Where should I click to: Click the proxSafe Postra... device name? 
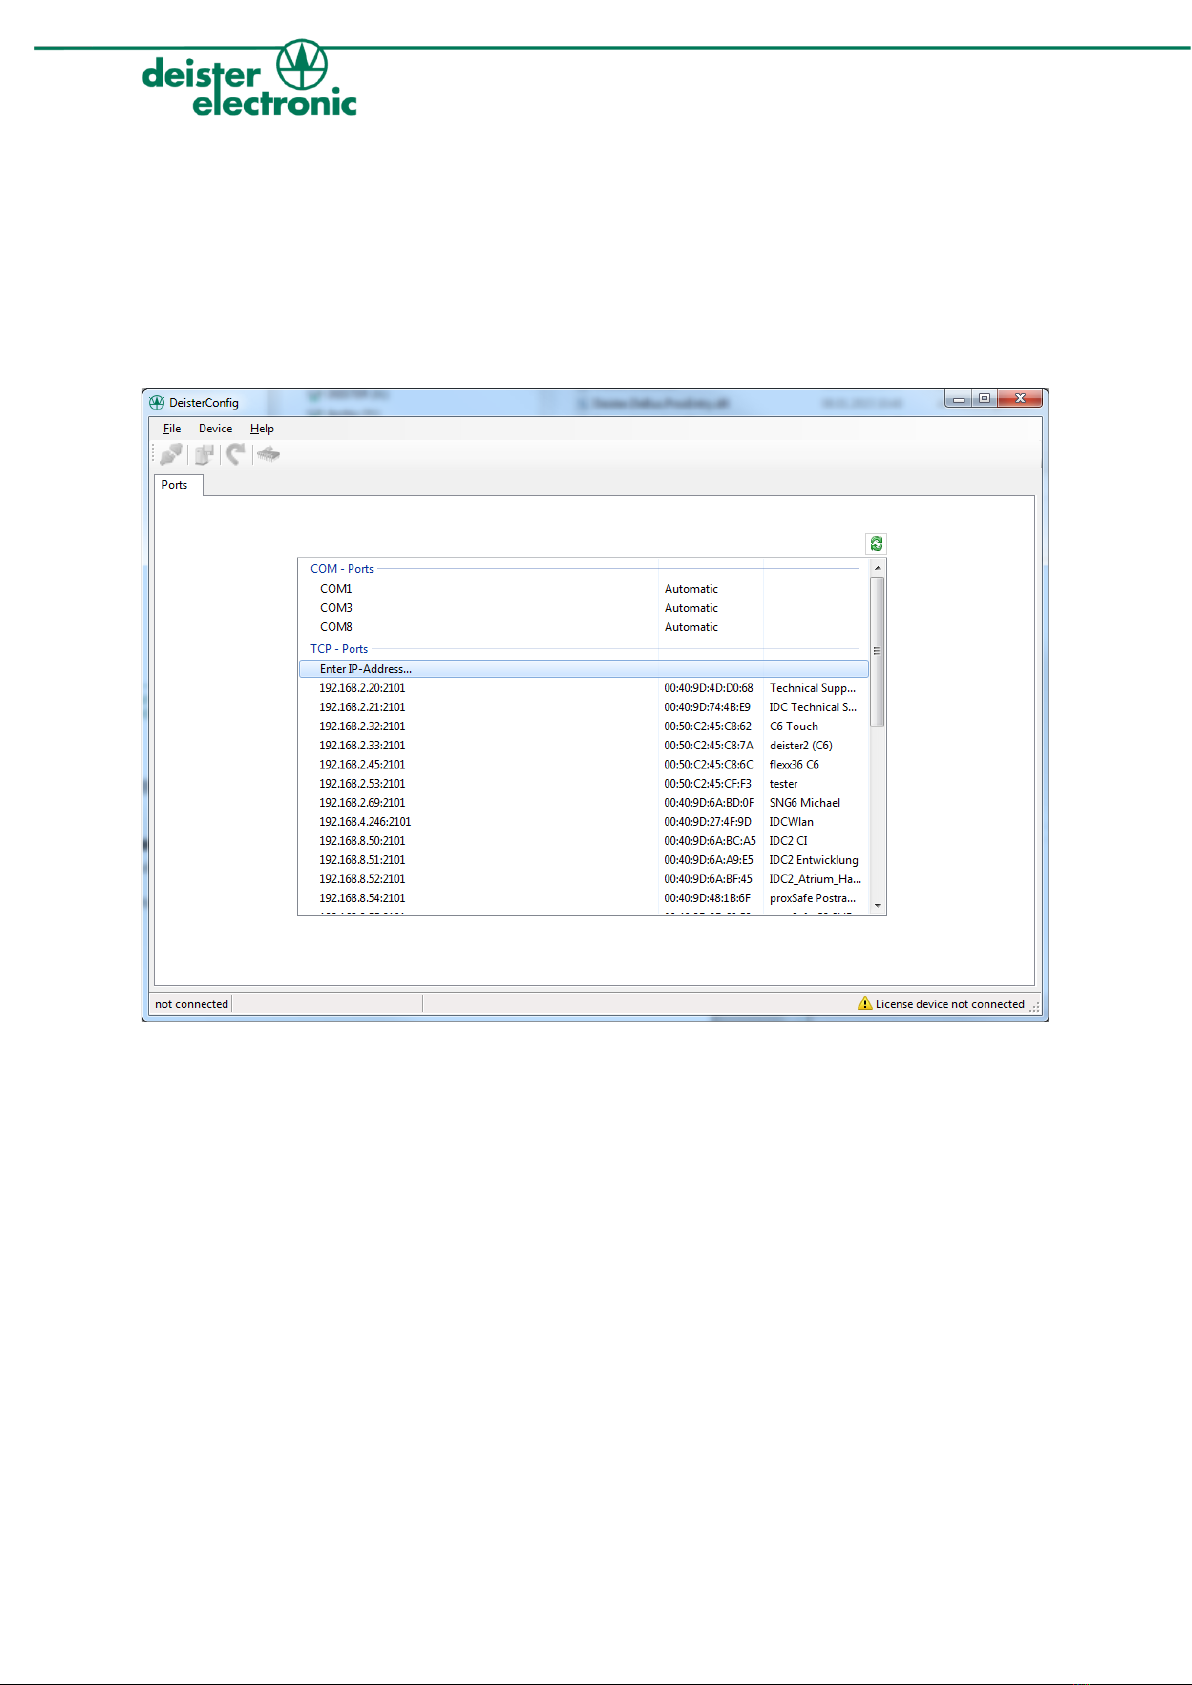tap(813, 898)
